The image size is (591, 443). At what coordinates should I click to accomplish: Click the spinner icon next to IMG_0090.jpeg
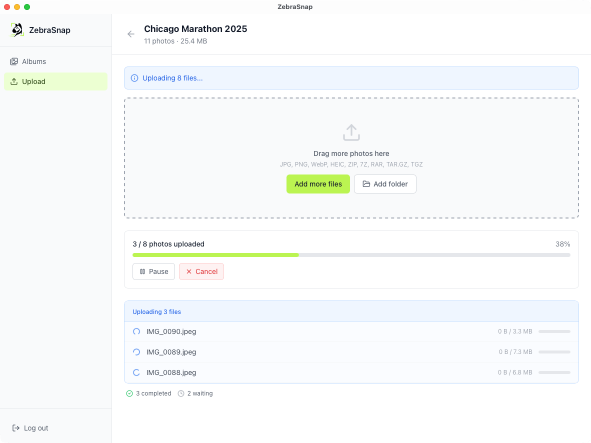136,331
